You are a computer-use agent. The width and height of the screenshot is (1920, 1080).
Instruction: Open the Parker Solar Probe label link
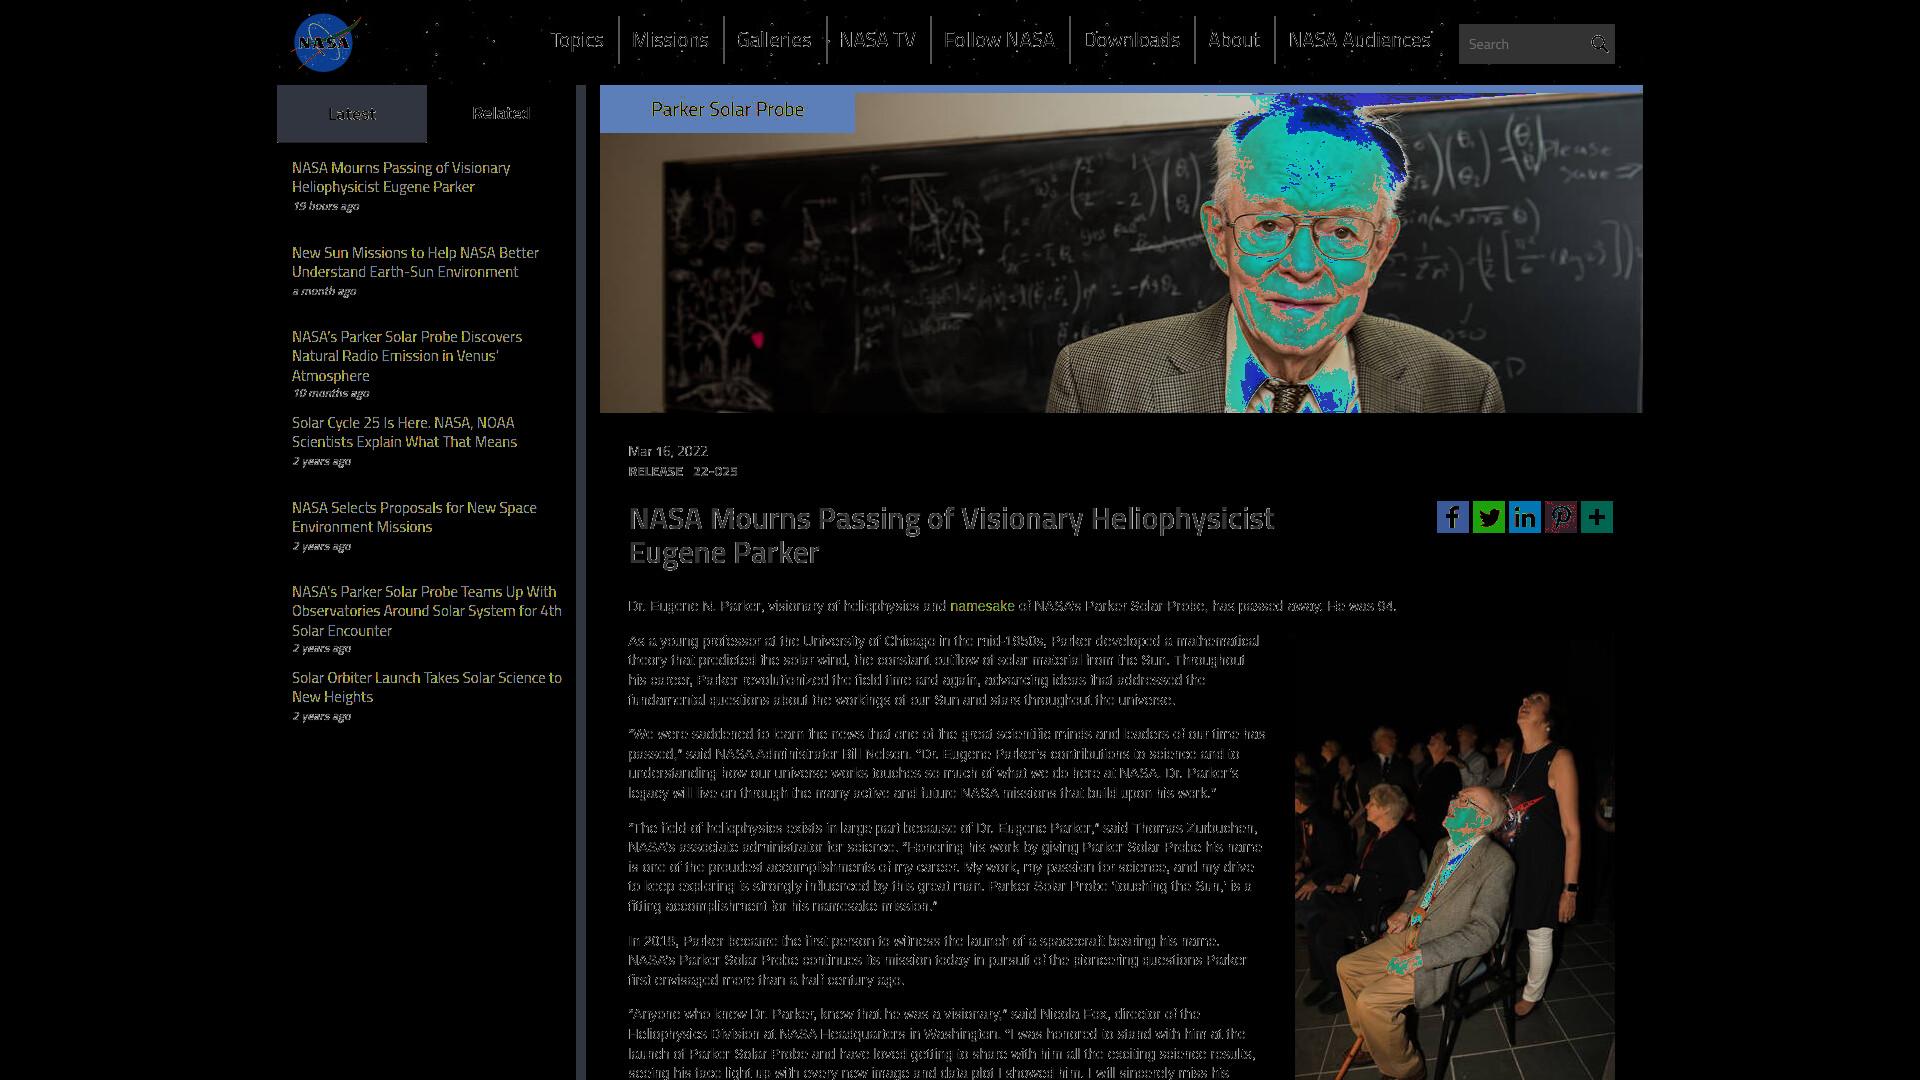[727, 110]
